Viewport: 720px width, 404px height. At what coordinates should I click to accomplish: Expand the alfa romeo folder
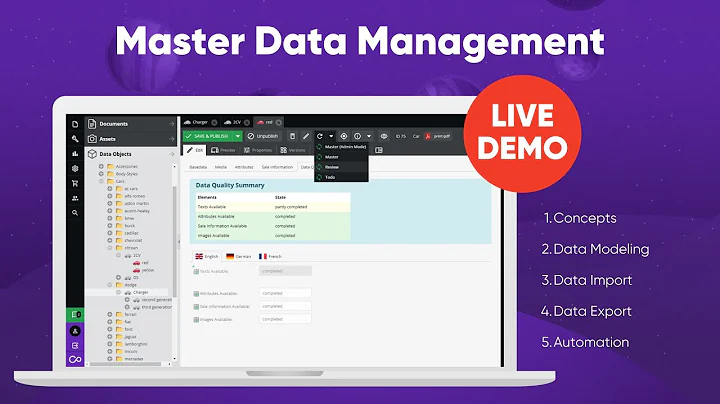[110, 196]
